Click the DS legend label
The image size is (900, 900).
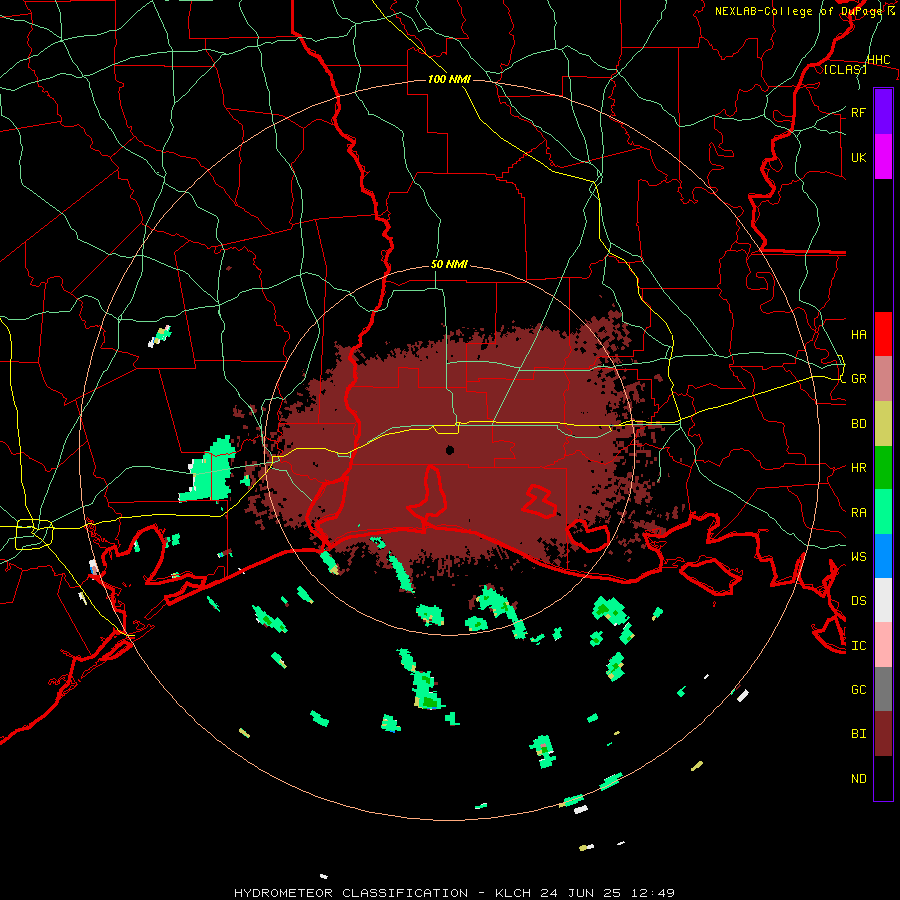click(858, 601)
